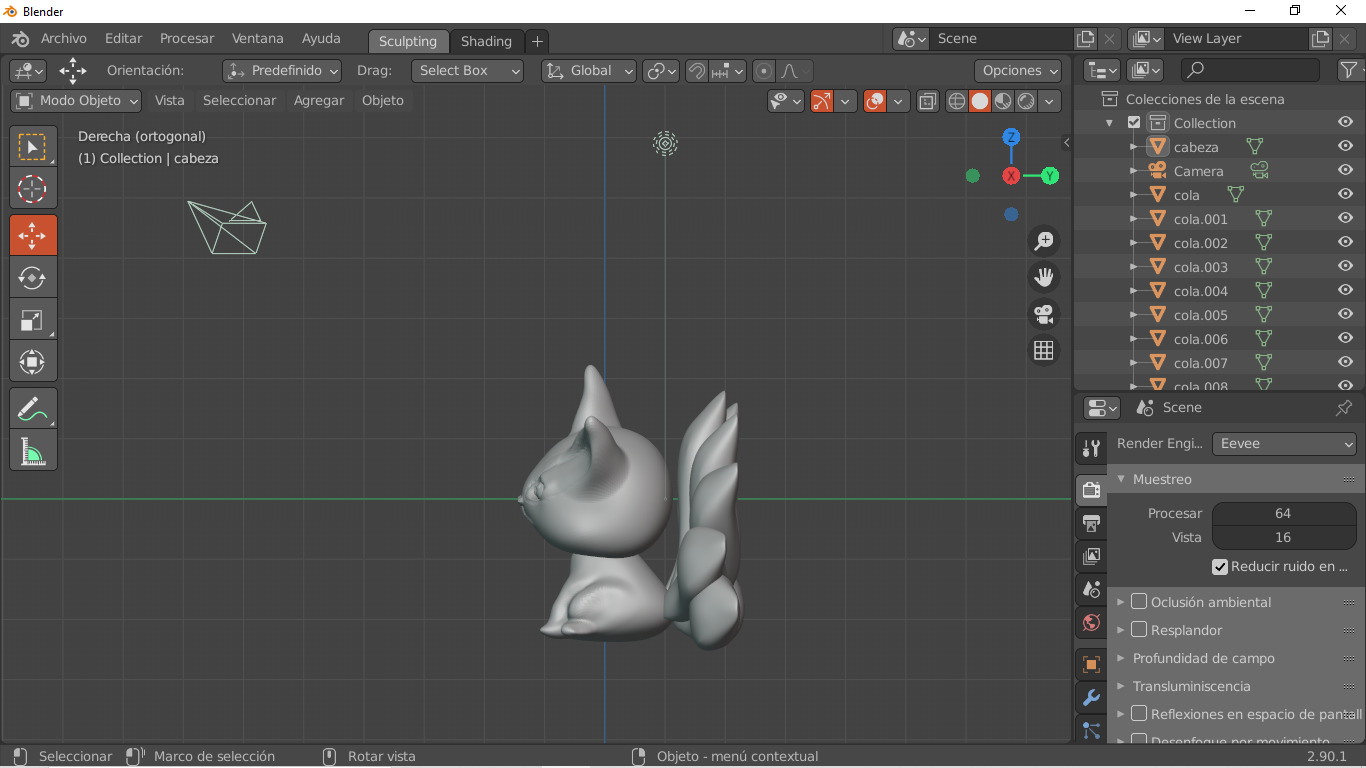Click the blue Z axis gizmo
The width and height of the screenshot is (1366, 768).
[x=1011, y=137]
